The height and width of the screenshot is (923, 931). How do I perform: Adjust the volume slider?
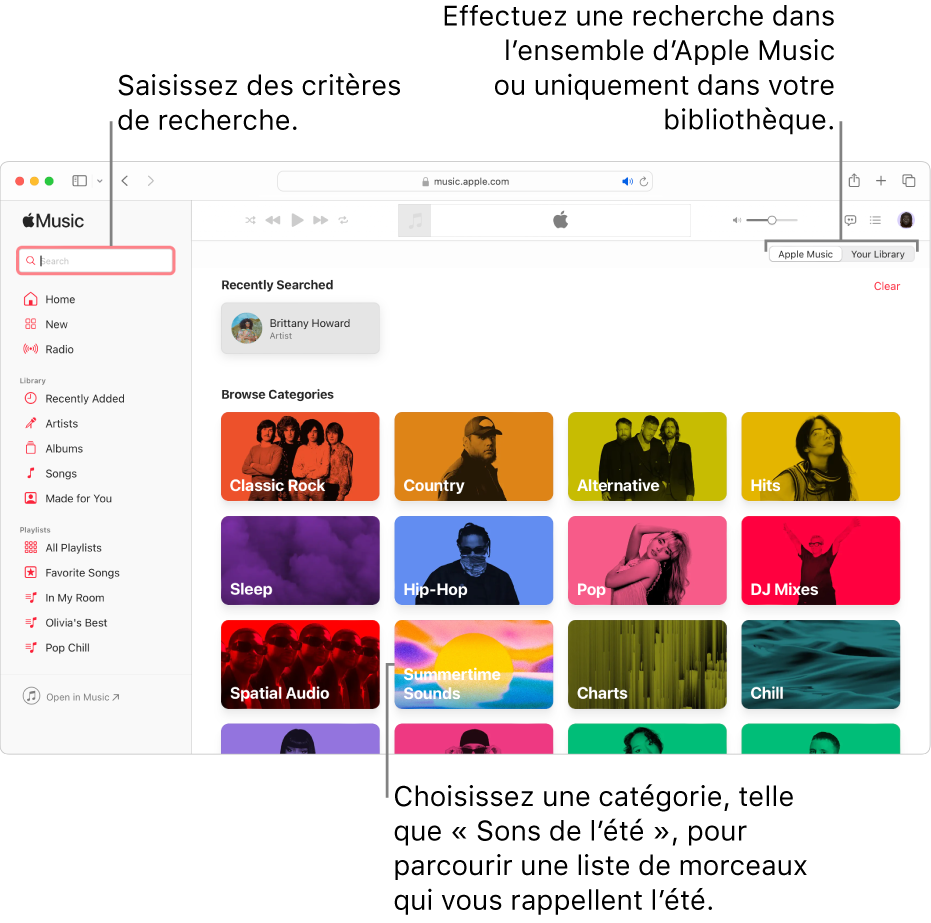pos(771,220)
